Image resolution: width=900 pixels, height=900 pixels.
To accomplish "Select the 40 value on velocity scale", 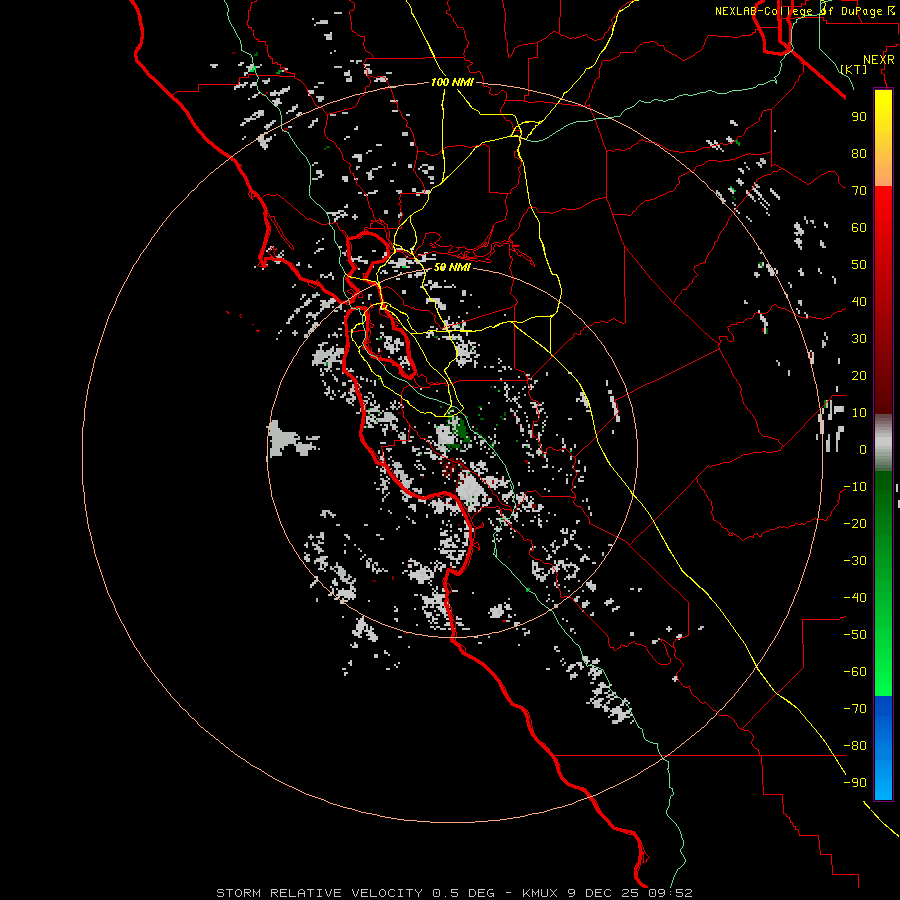I will [859, 301].
